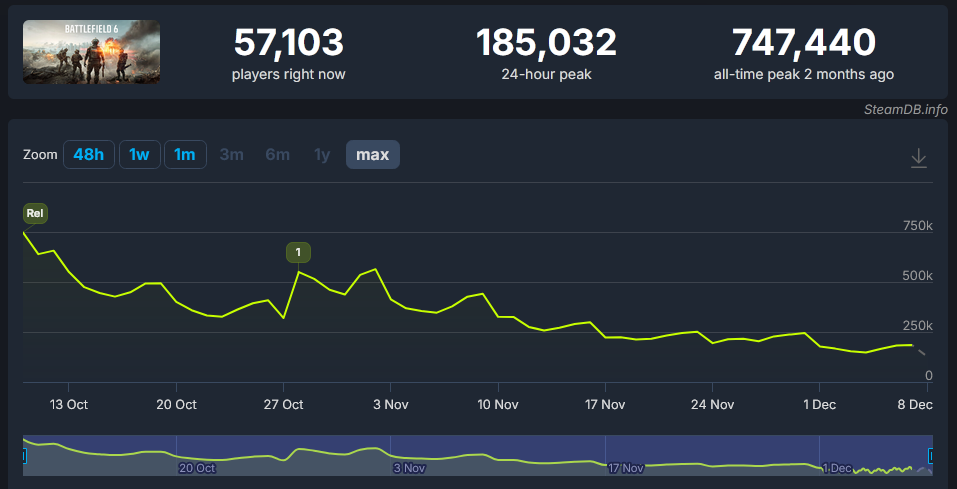Click the 1 Dec axis label
This screenshot has width=957, height=489.
click(820, 404)
